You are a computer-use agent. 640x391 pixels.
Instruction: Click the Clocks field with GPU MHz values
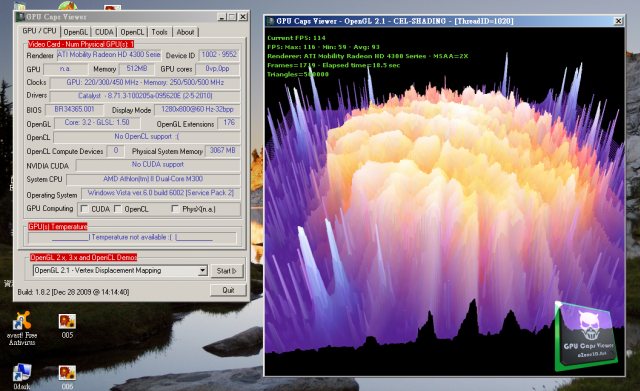145,82
